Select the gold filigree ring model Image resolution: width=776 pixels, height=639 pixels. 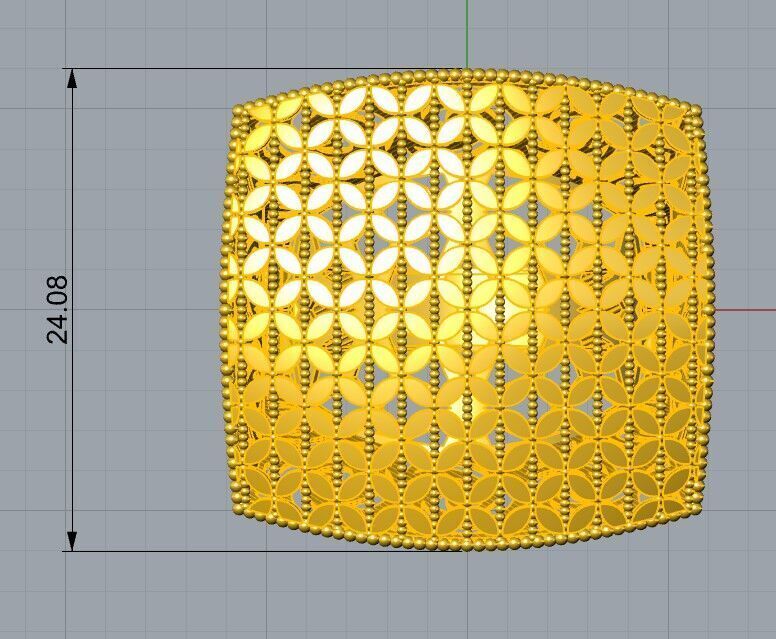(468, 310)
